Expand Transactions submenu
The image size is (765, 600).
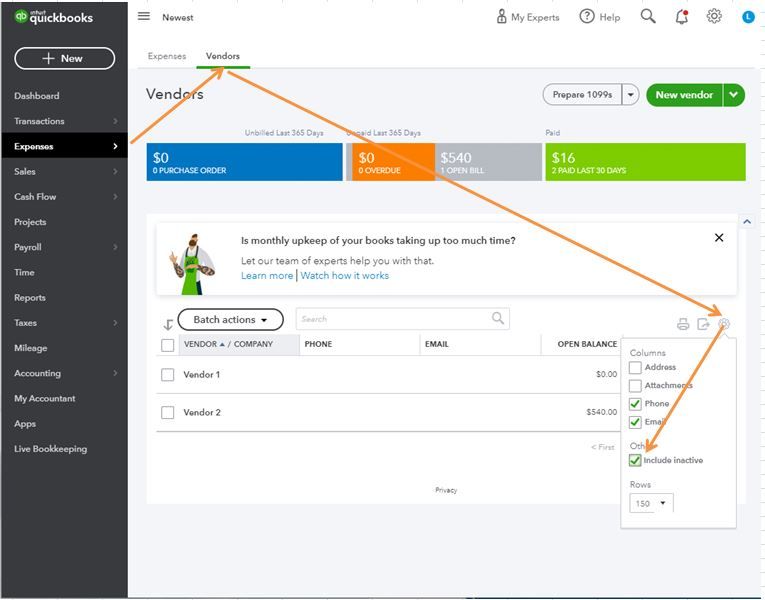pyautogui.click(x=115, y=121)
